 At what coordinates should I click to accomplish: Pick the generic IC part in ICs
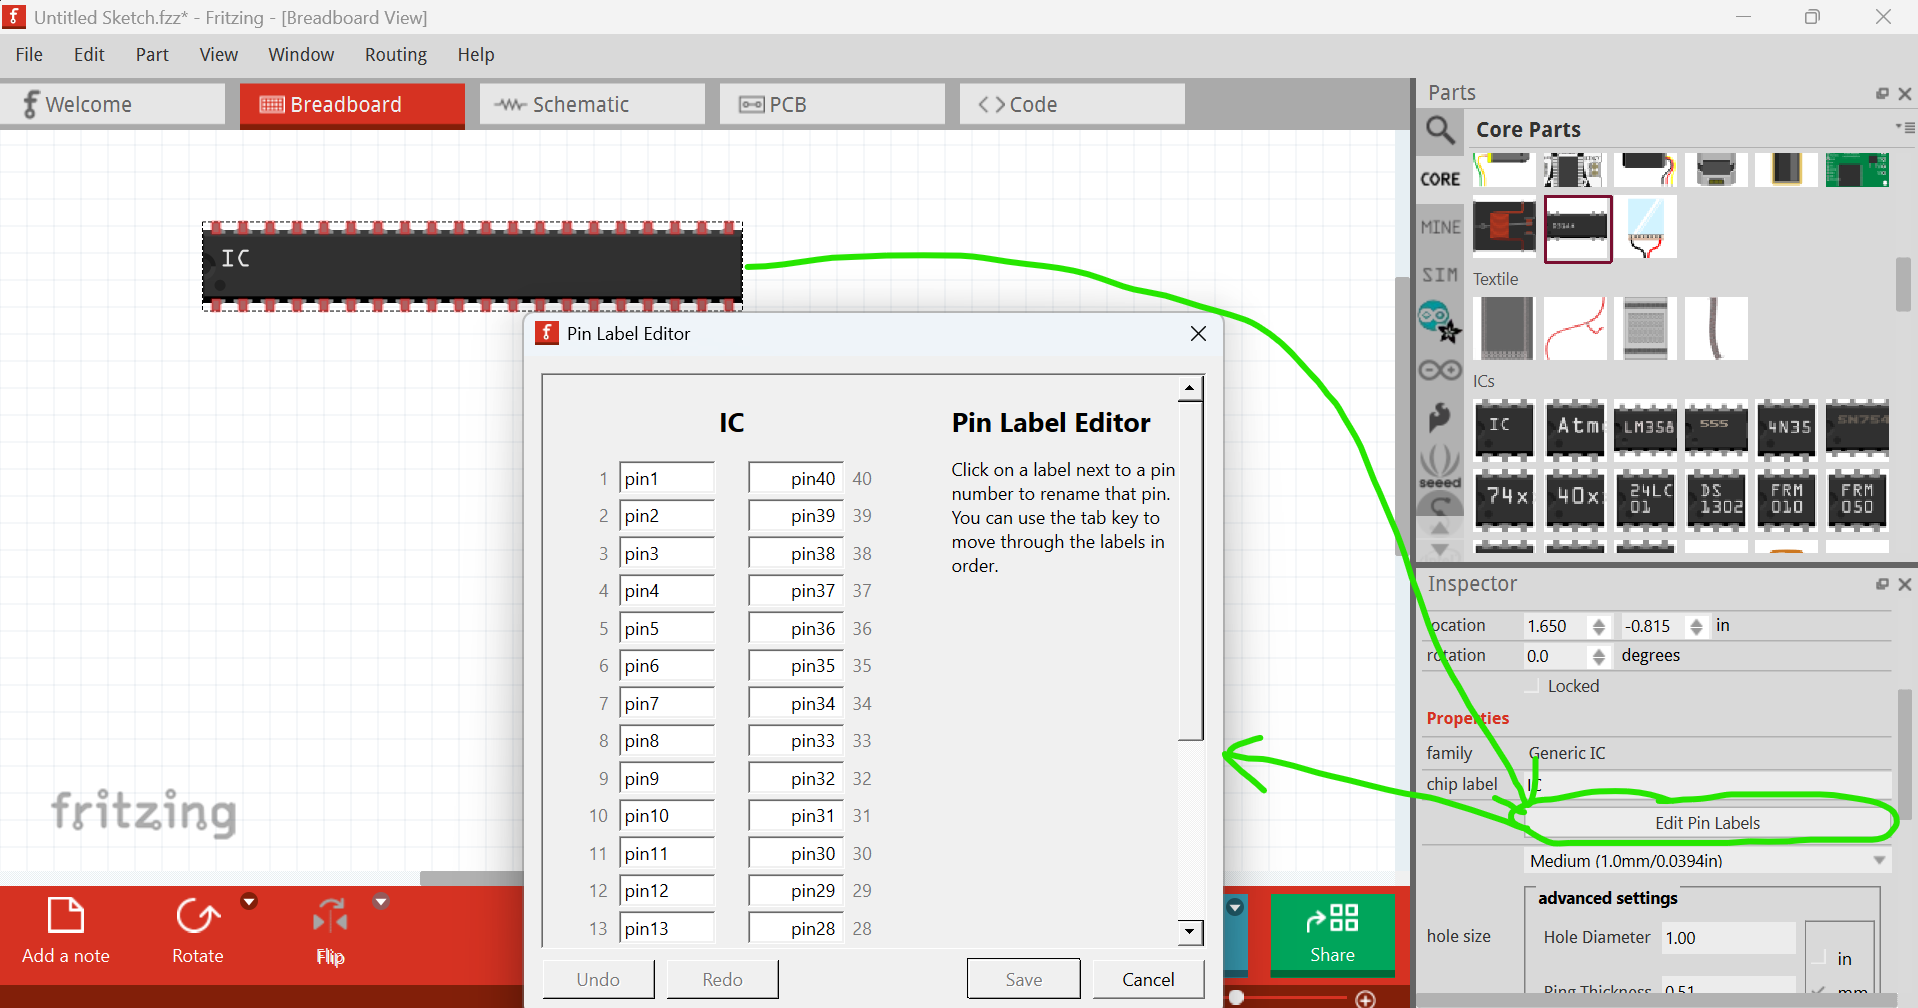pos(1503,428)
